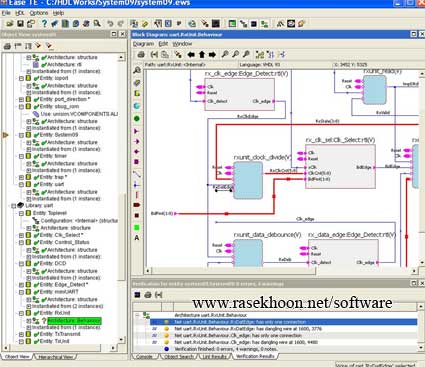Expand the Entity: trap node
The width and height of the screenshot is (425, 367).
[21, 177]
